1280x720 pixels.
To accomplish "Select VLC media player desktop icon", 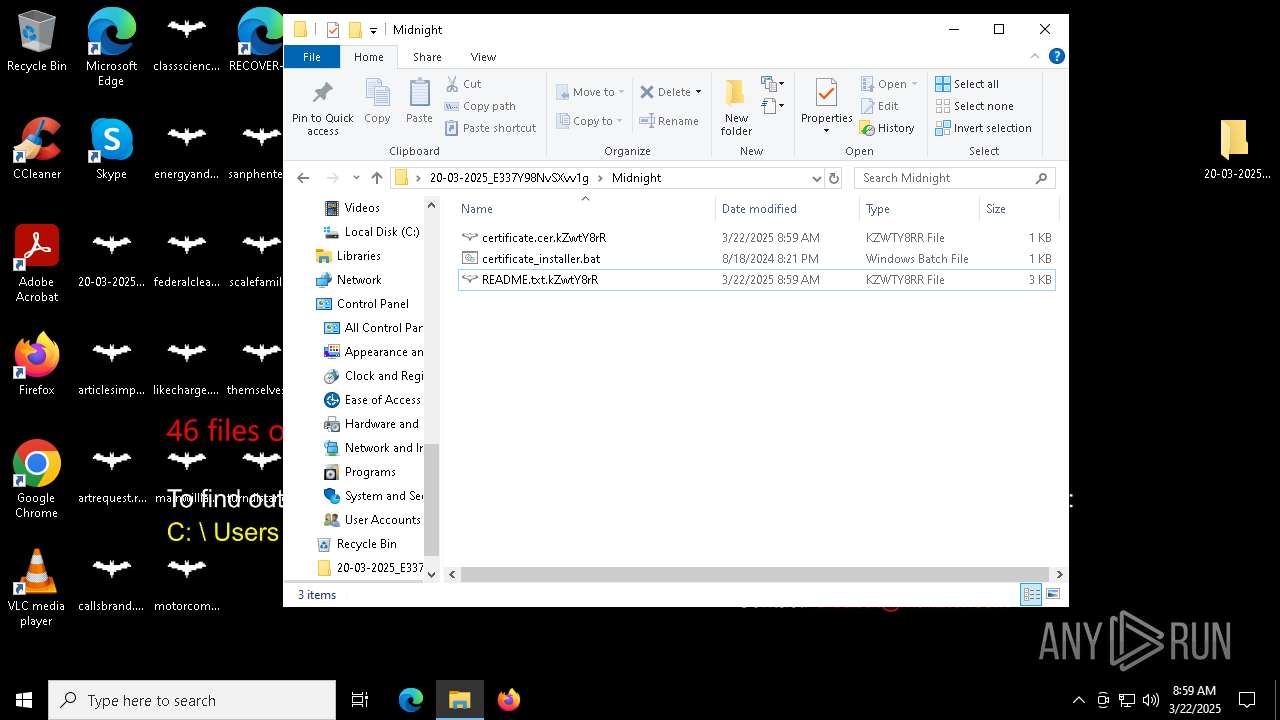I will pos(37,587).
